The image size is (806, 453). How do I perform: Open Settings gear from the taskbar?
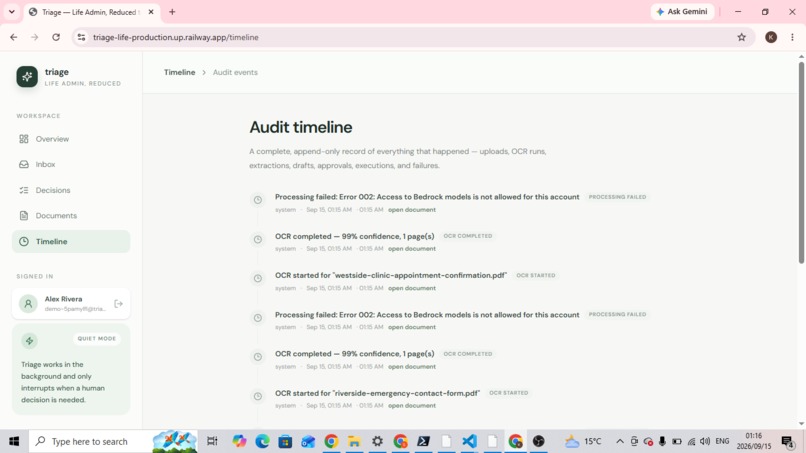[x=377, y=441]
